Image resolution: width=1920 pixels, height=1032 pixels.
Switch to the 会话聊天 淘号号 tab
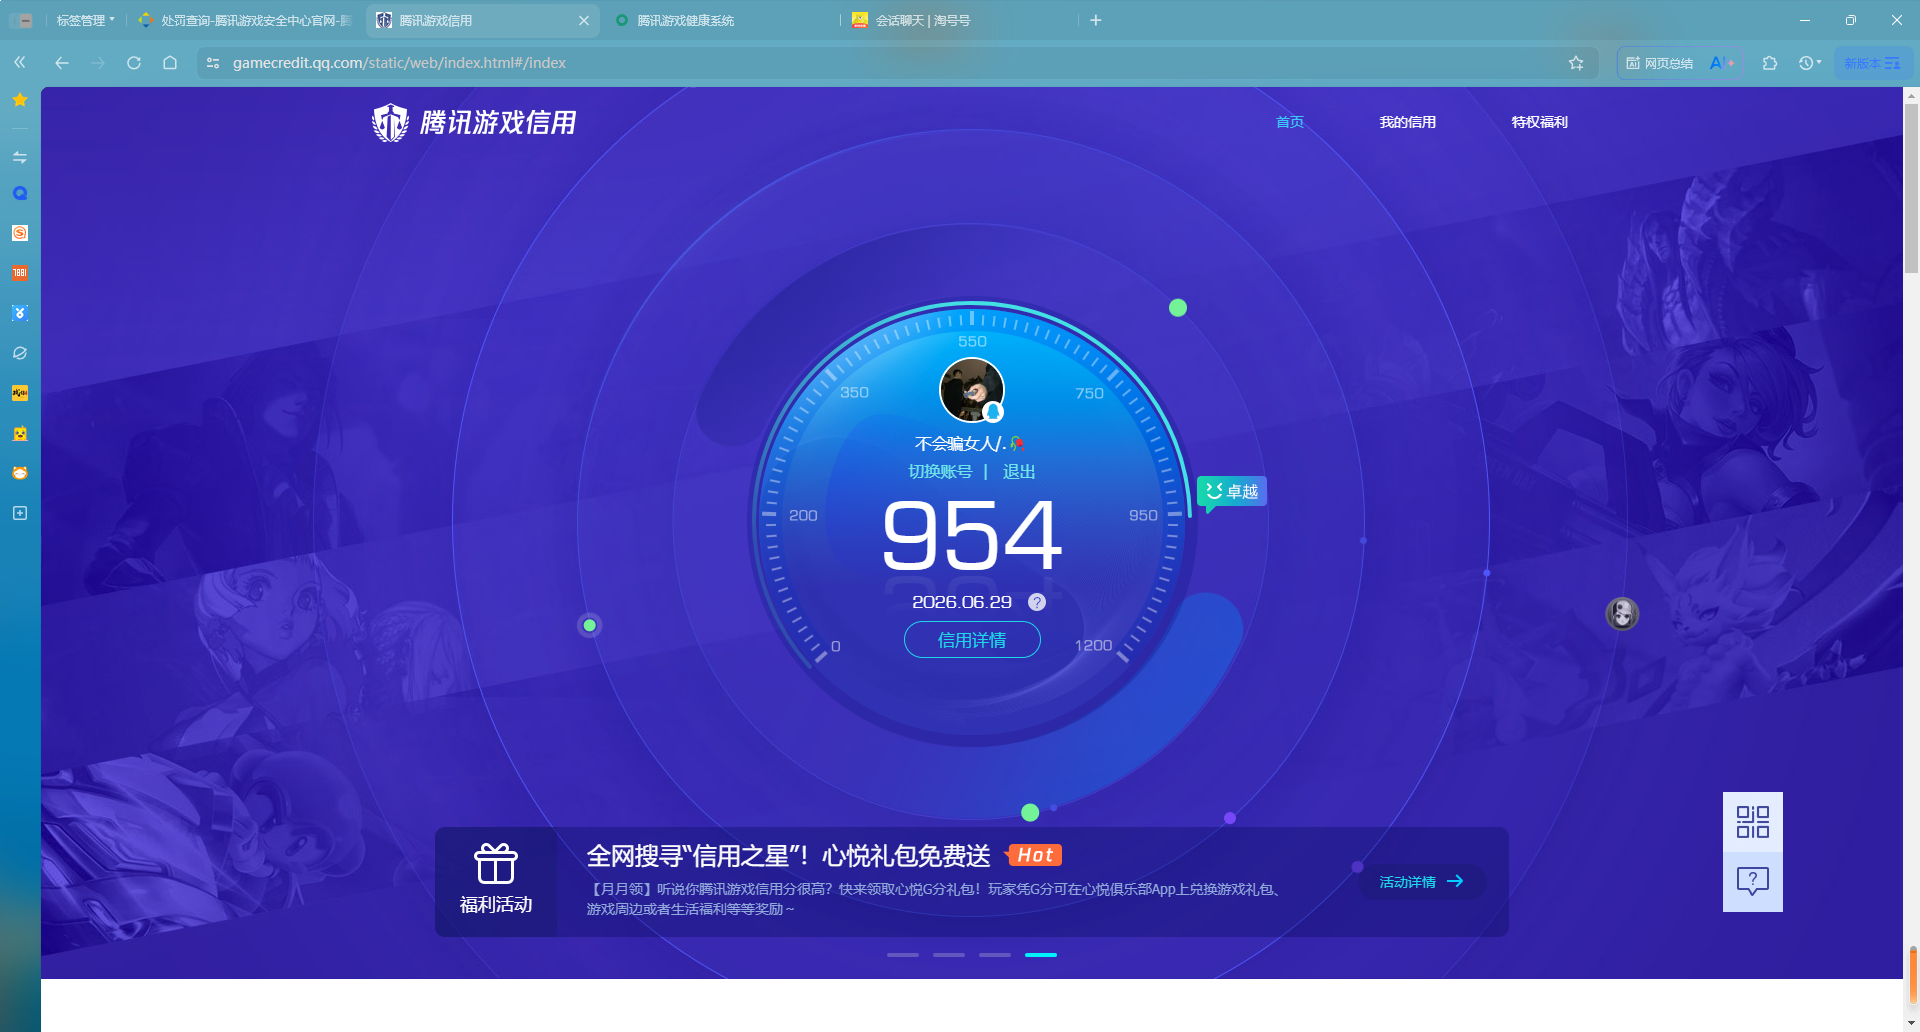[x=958, y=20]
